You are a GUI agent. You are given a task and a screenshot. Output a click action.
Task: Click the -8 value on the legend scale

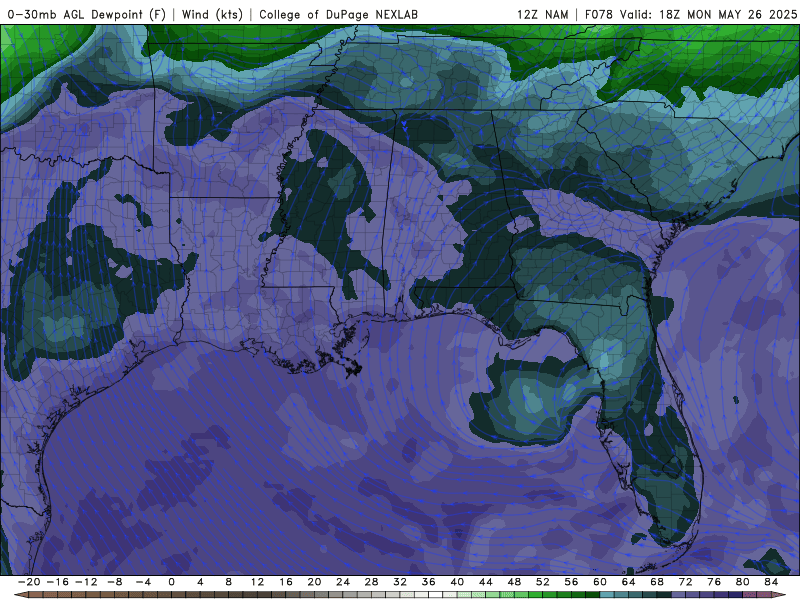coord(114,582)
